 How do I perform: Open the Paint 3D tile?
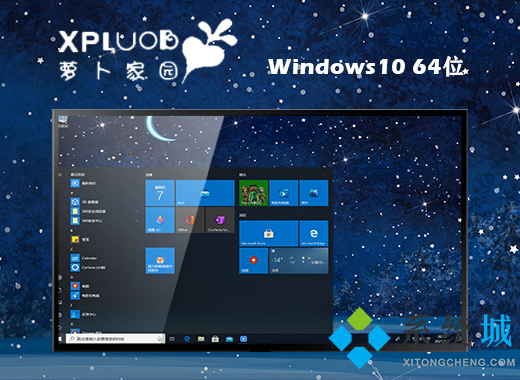(x=160, y=220)
